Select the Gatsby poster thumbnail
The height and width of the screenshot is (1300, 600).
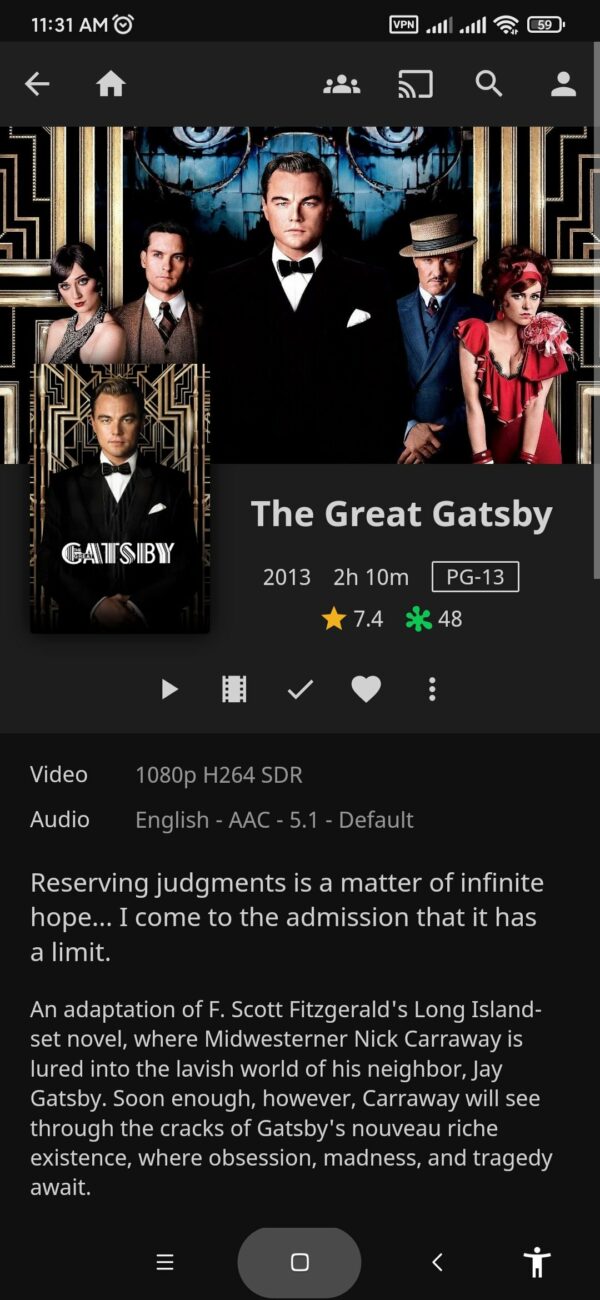[120, 498]
